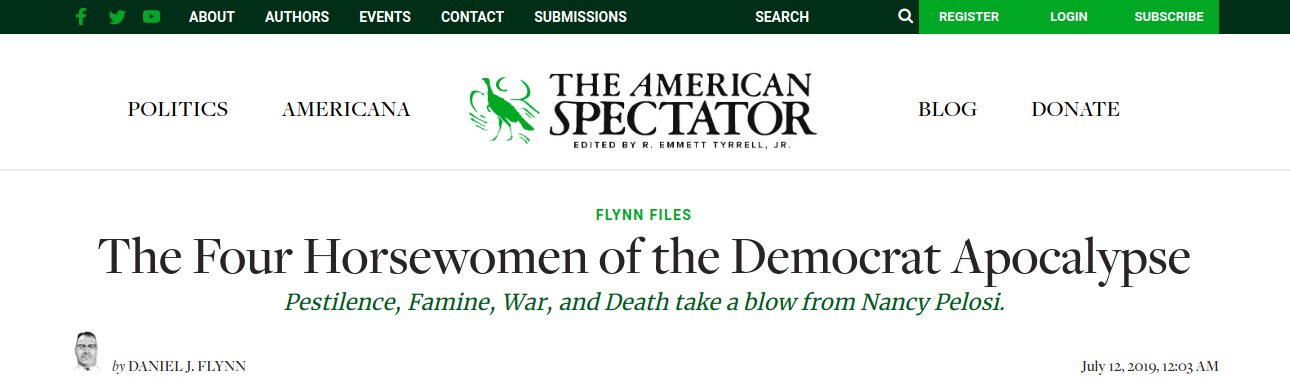Open the Contact page

[472, 17]
